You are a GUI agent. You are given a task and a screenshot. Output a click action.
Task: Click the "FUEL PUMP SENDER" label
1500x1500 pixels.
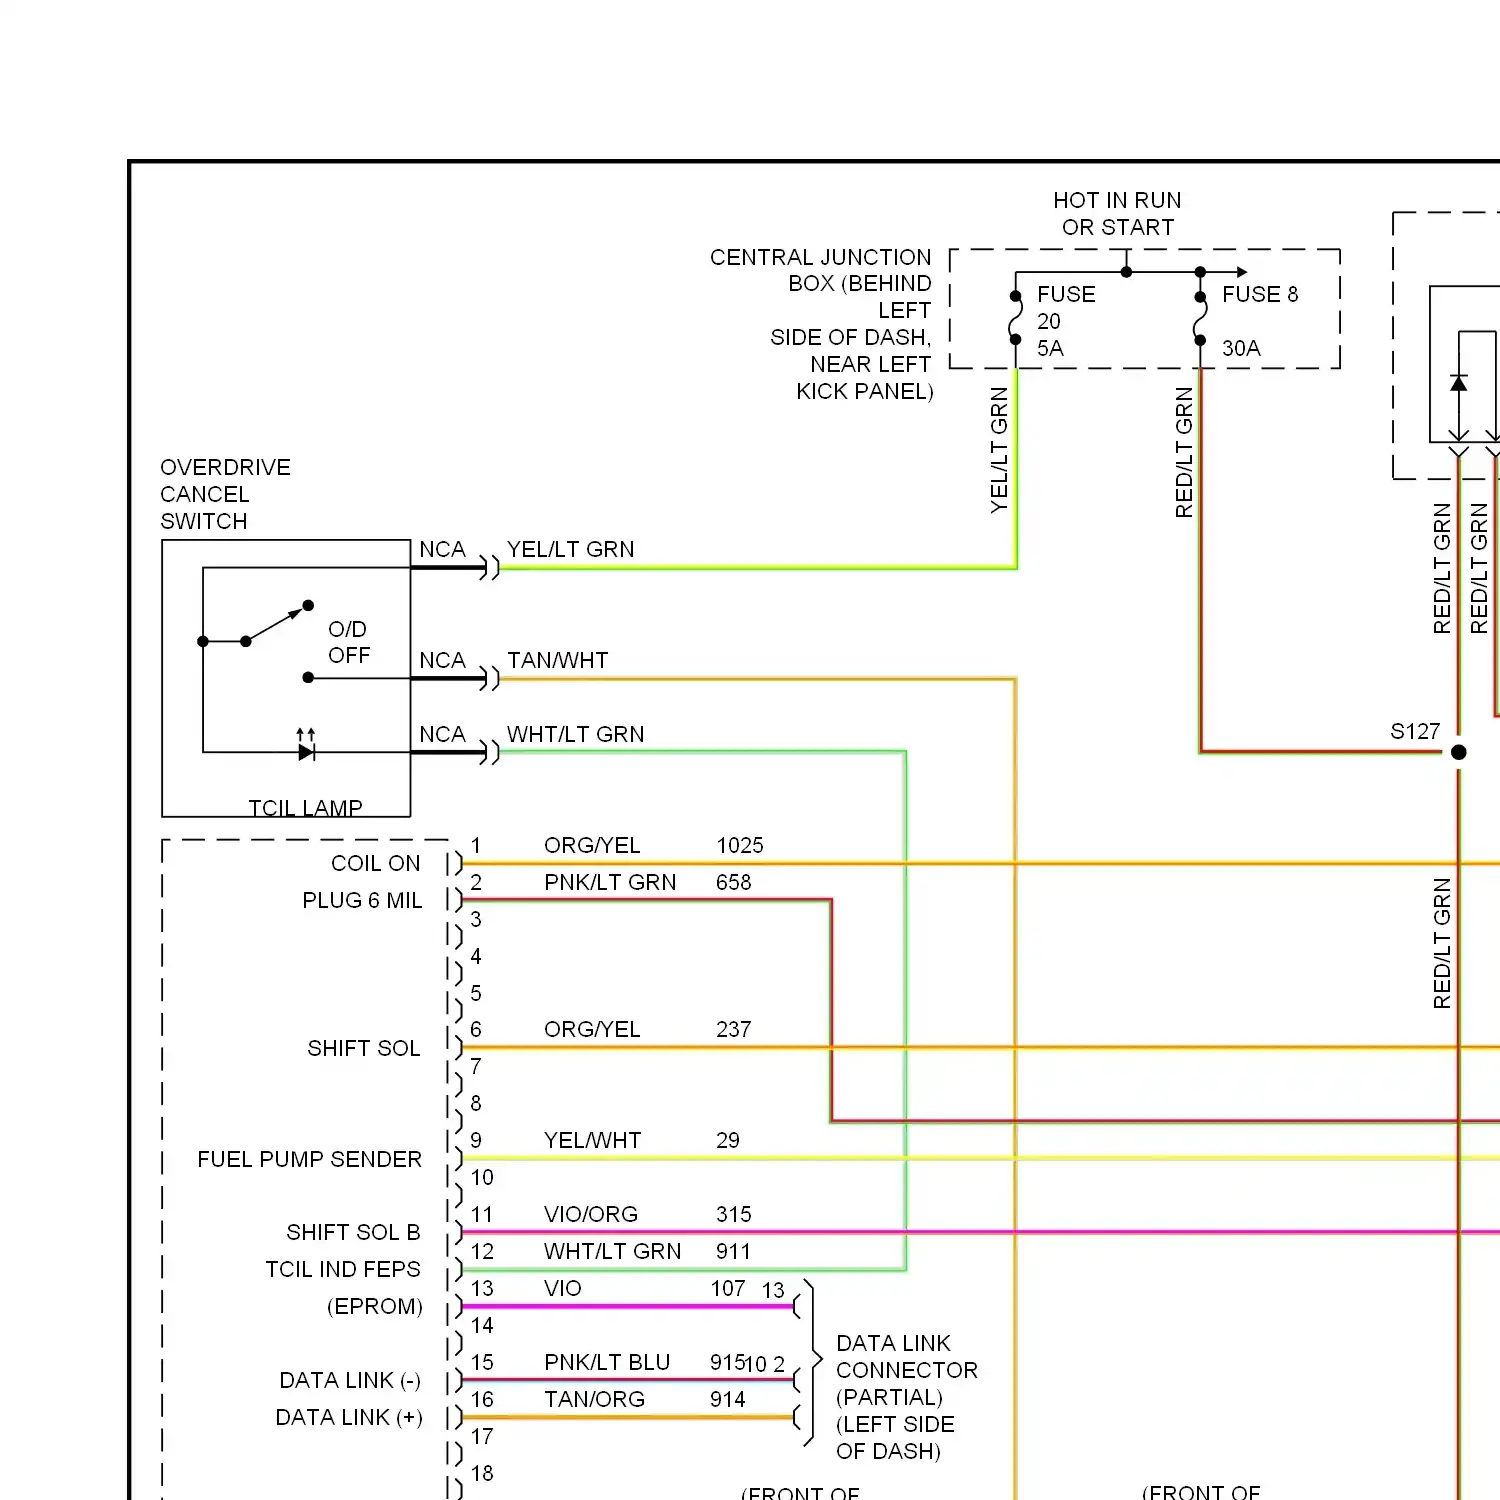click(309, 1159)
